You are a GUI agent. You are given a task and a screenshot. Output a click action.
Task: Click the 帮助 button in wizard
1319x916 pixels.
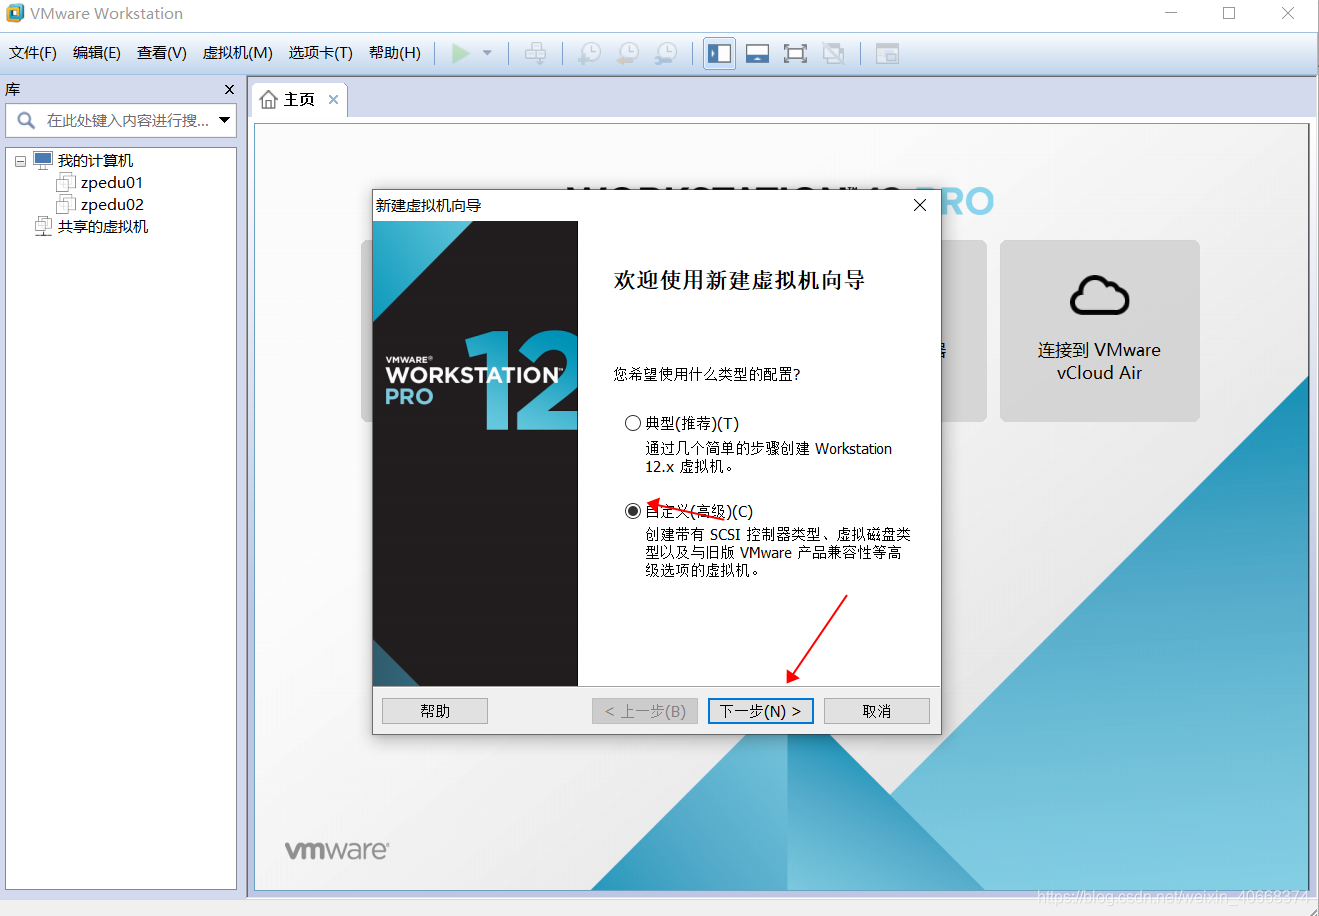[435, 711]
